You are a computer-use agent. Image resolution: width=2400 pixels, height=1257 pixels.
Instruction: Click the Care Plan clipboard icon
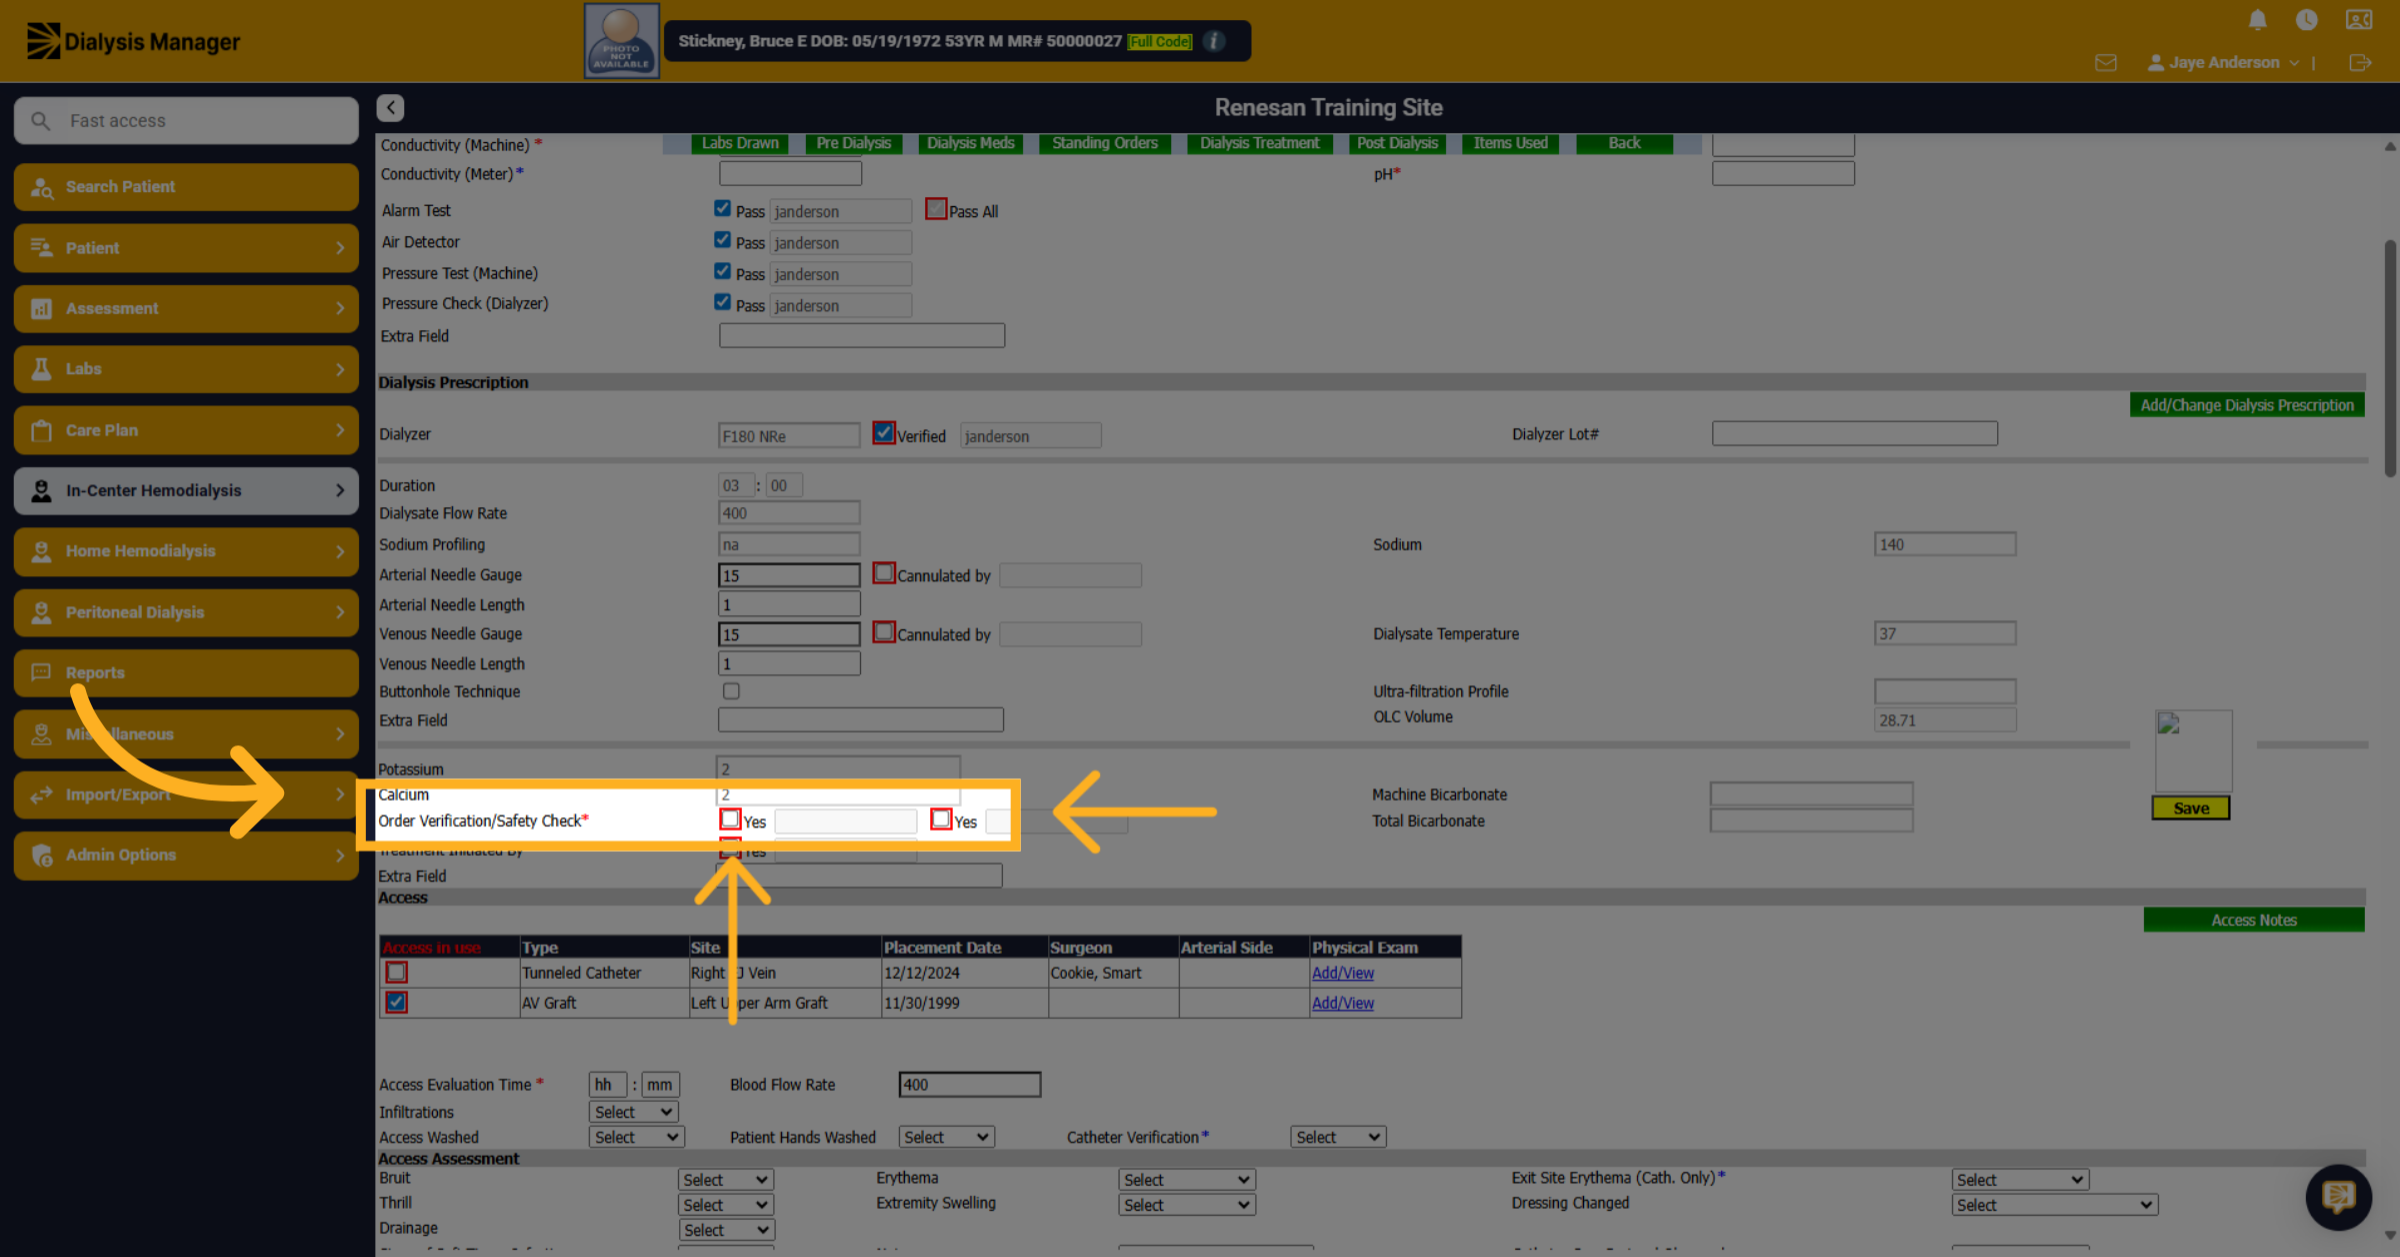pos(42,430)
